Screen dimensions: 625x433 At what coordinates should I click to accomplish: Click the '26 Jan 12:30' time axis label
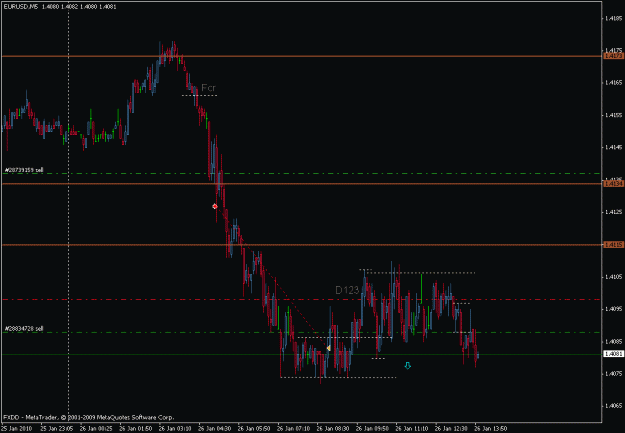[451, 429]
